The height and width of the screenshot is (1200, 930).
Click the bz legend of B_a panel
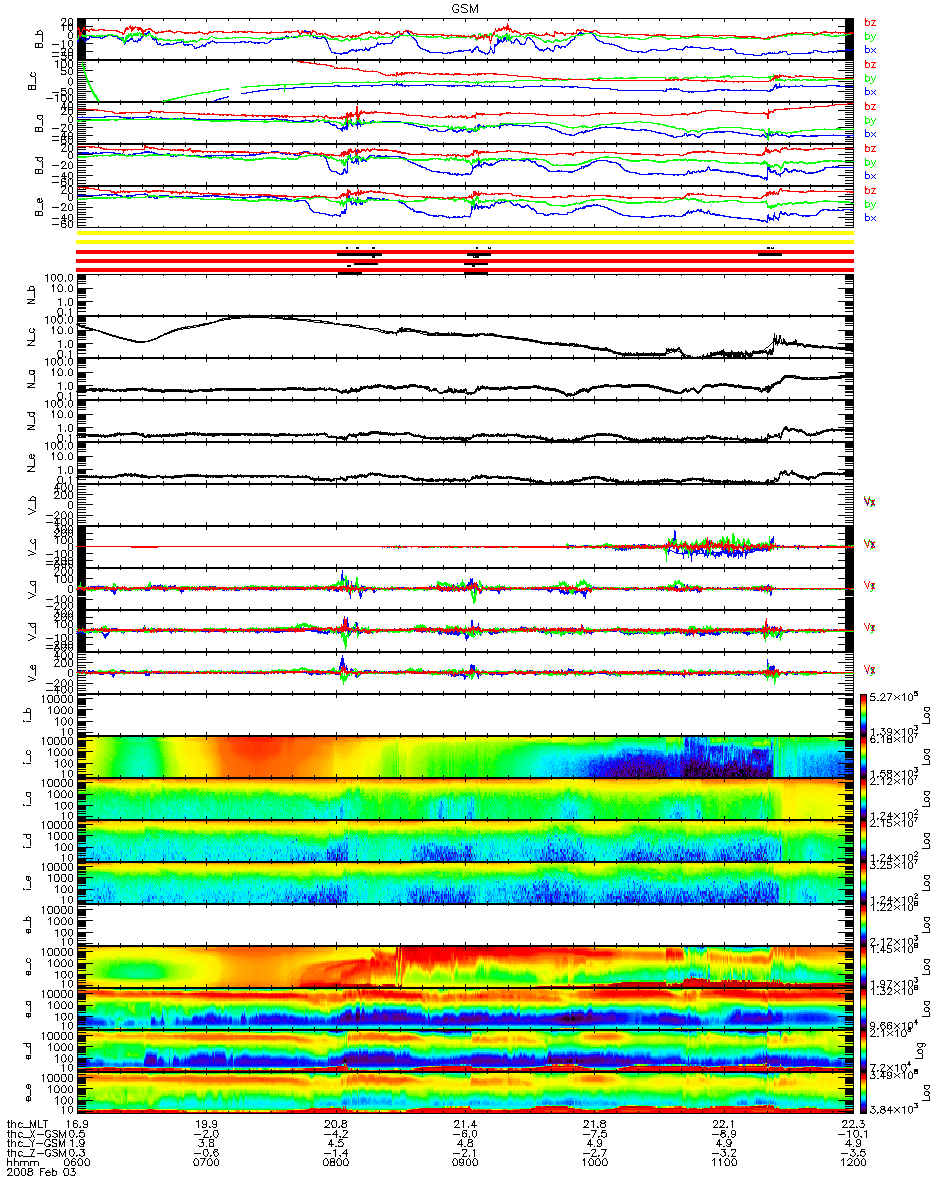point(870,106)
